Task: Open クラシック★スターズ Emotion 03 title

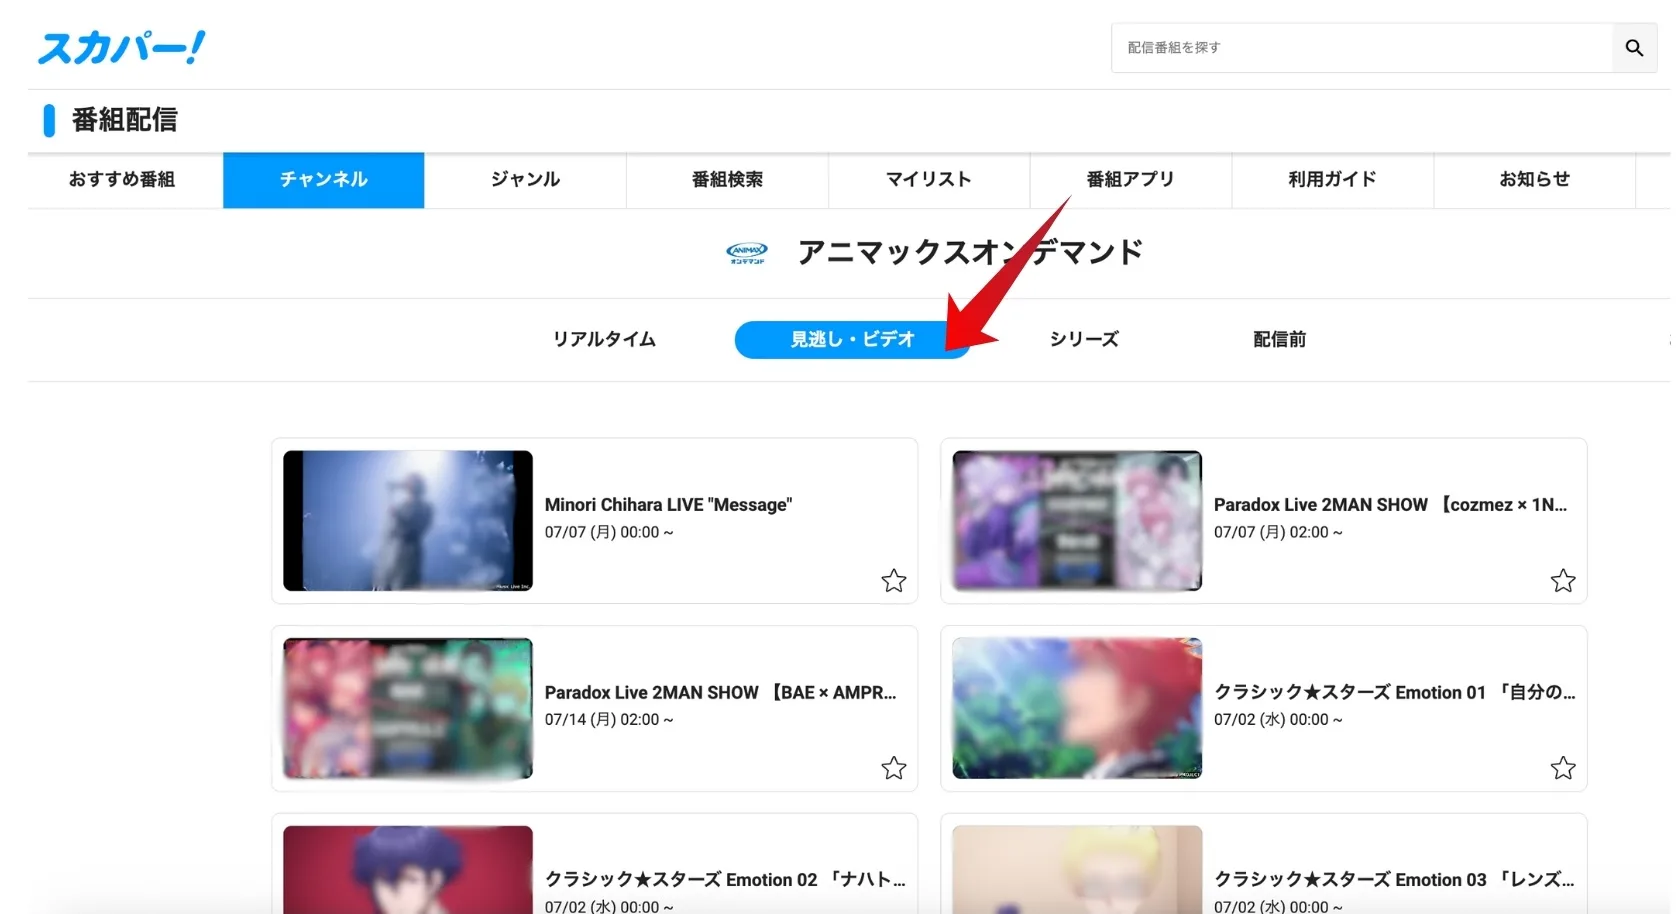Action: click(x=1394, y=880)
